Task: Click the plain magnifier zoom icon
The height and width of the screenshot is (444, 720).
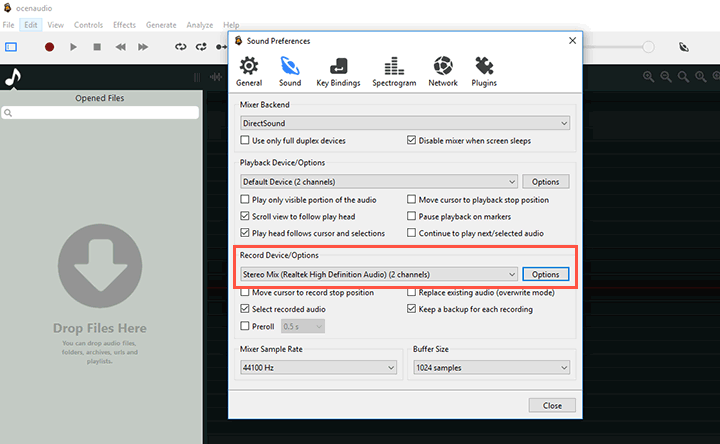Action: (x=683, y=77)
